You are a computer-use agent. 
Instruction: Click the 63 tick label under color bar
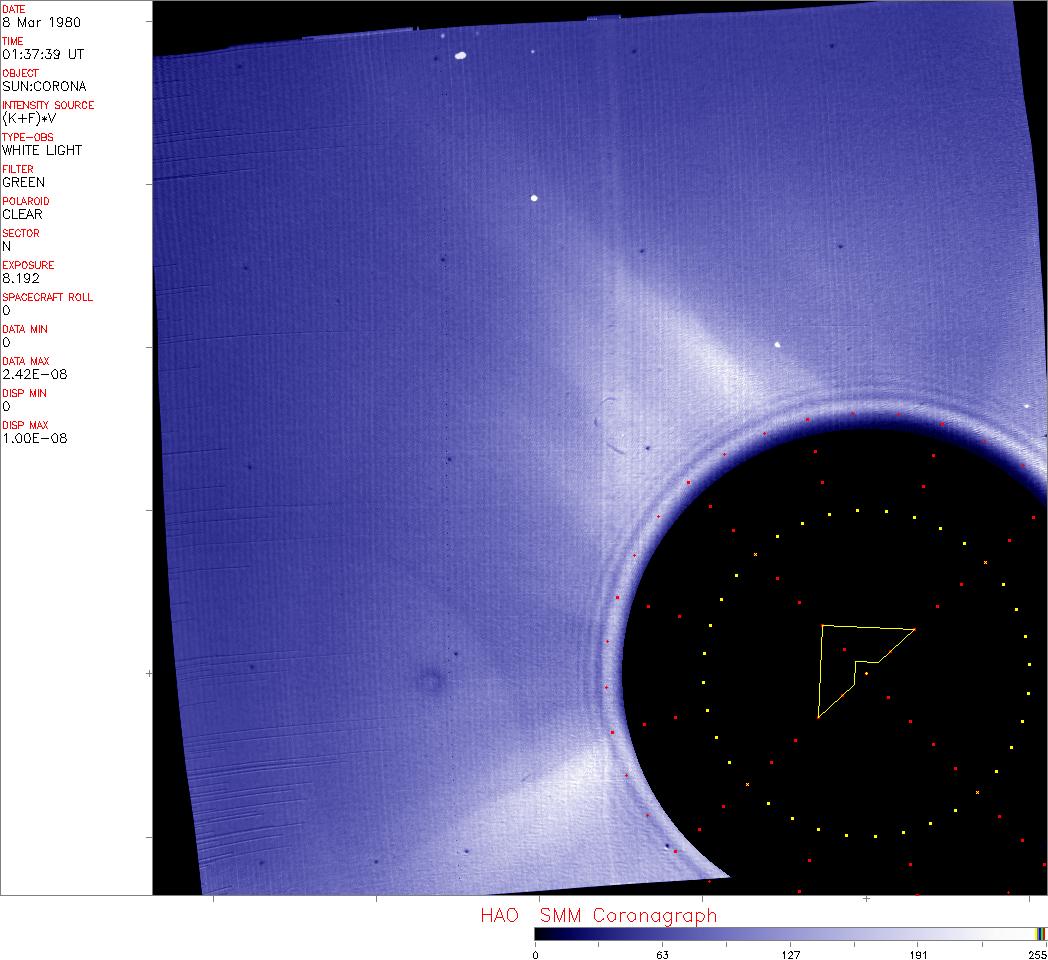click(662, 954)
